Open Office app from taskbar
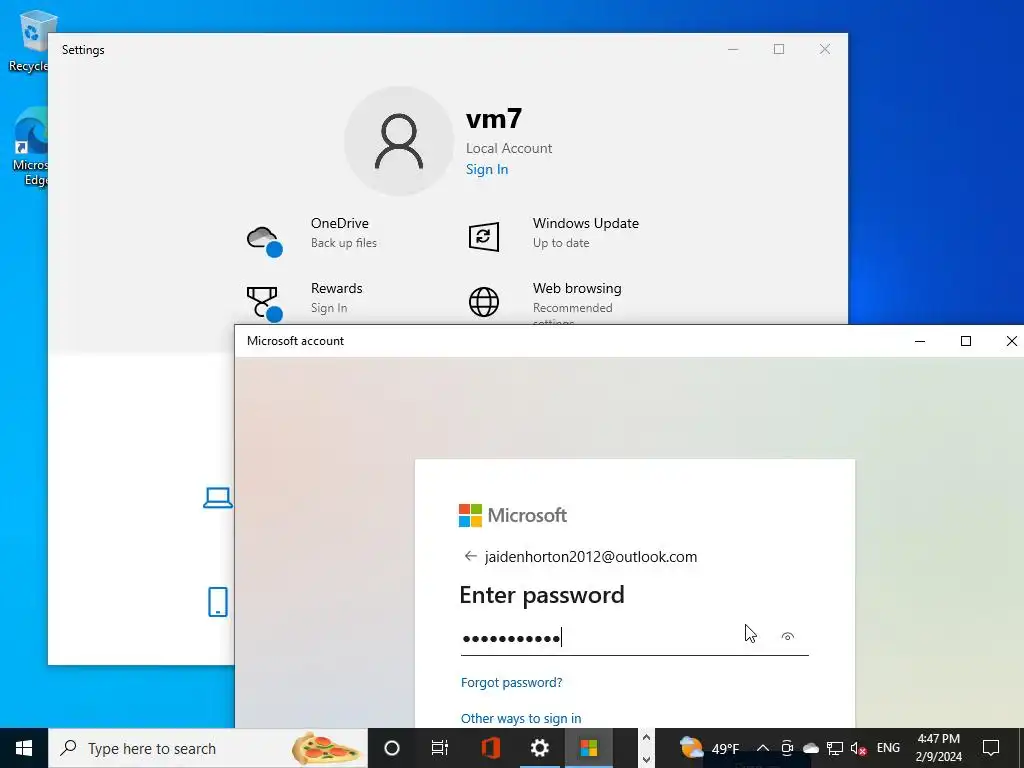Image resolution: width=1024 pixels, height=768 pixels. [490, 748]
